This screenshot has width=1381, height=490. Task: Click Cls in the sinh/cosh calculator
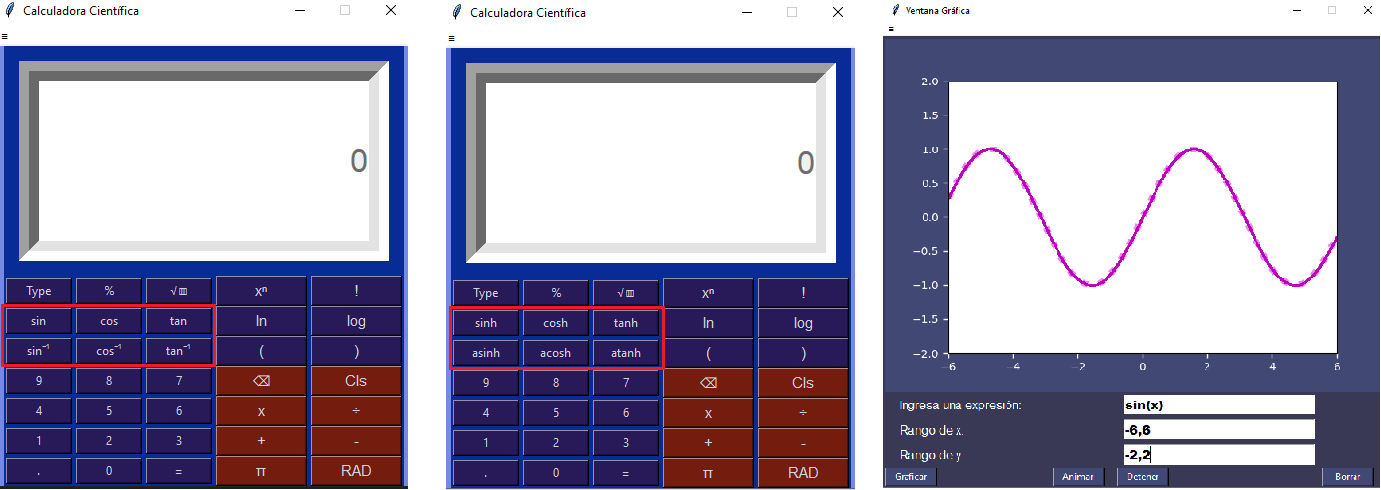click(x=803, y=383)
